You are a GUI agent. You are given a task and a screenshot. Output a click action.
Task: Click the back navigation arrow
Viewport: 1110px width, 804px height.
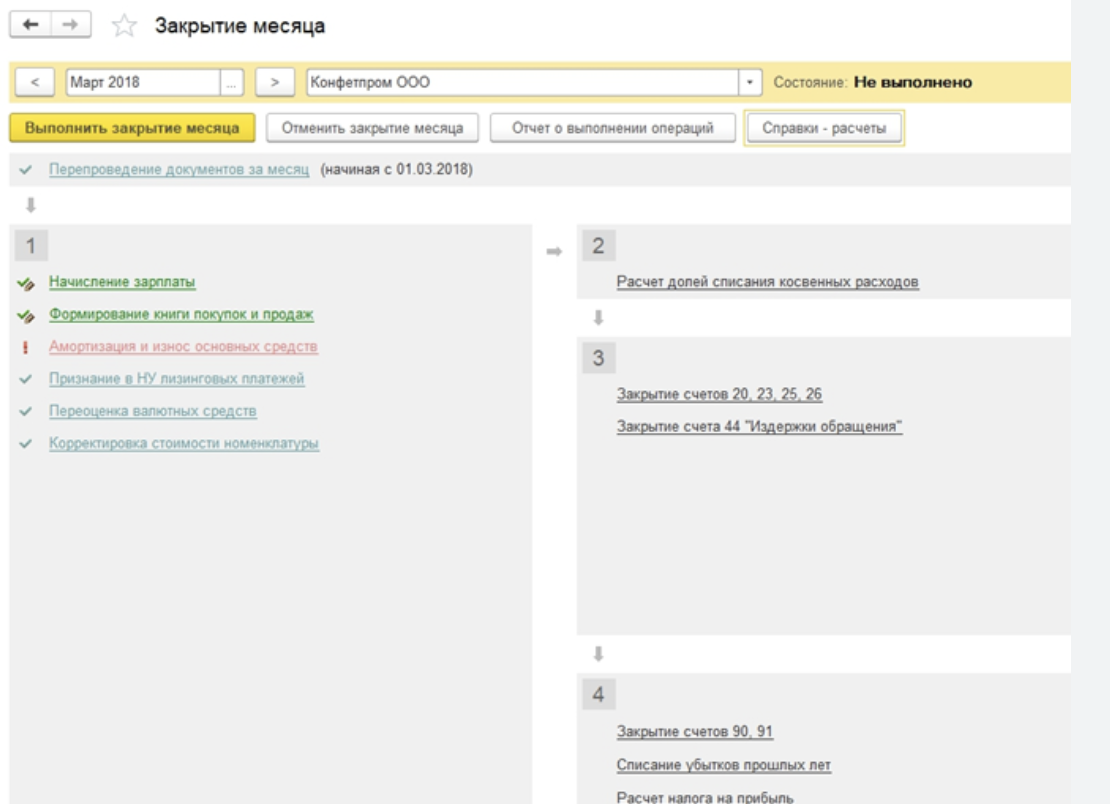tap(30, 24)
